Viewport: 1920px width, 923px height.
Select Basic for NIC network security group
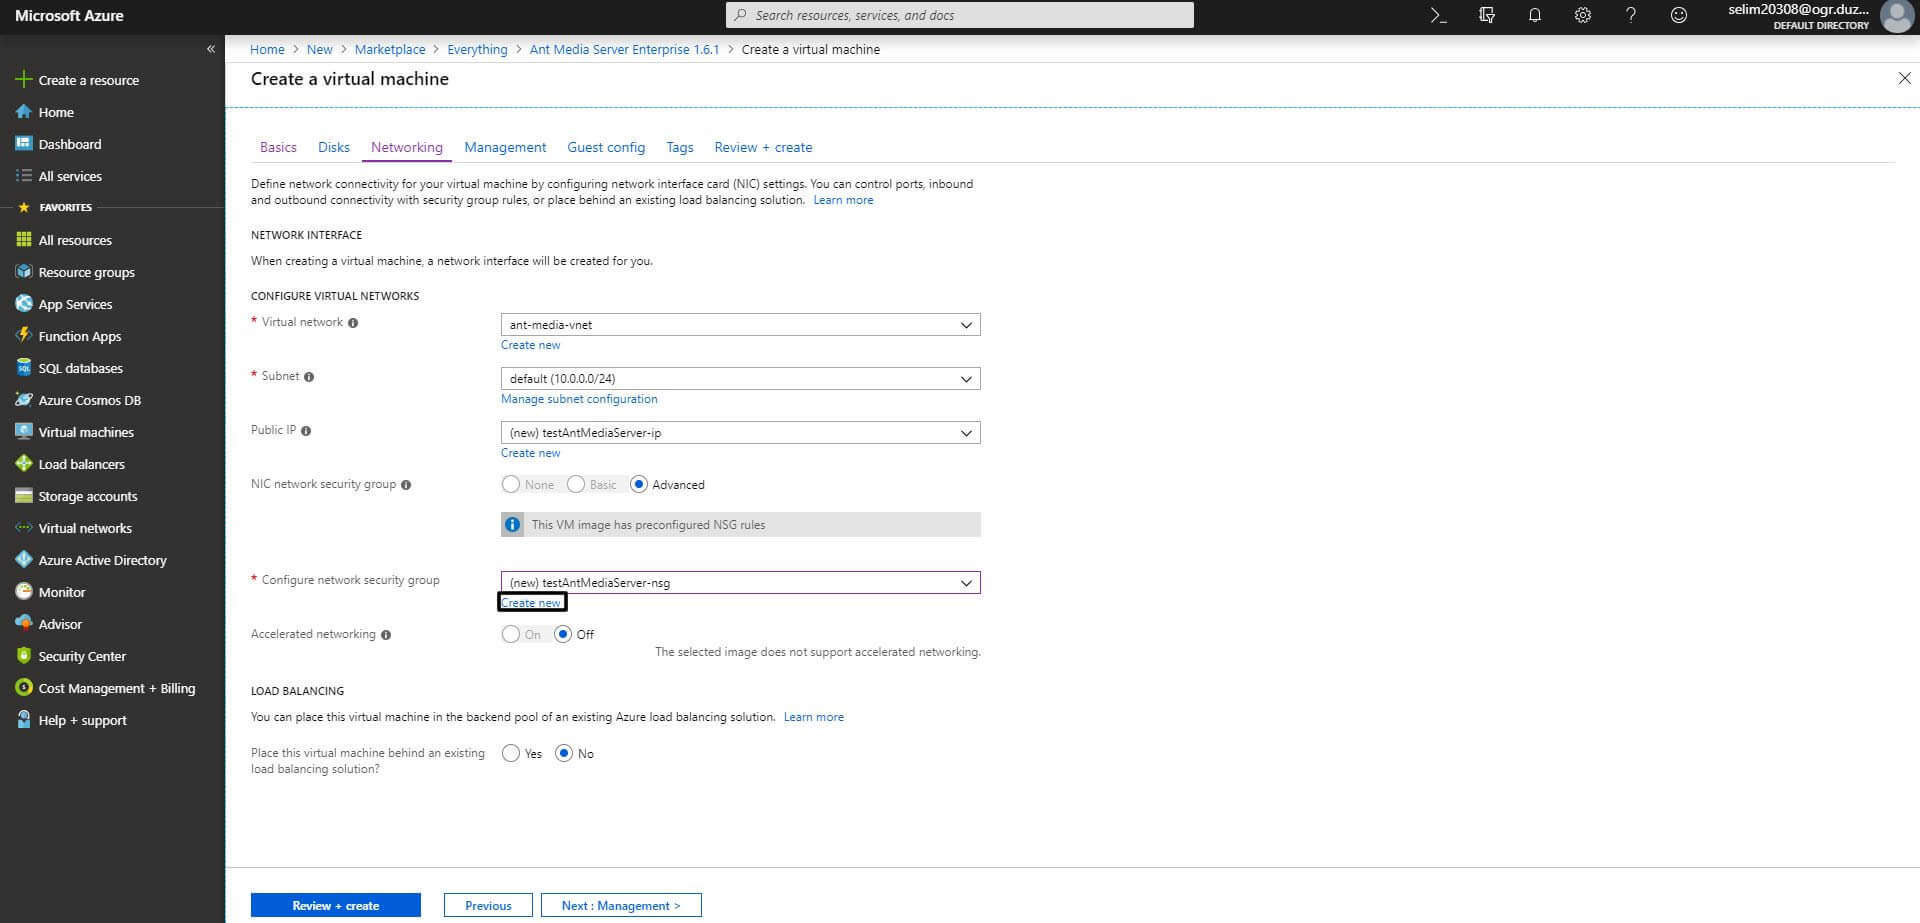point(576,484)
